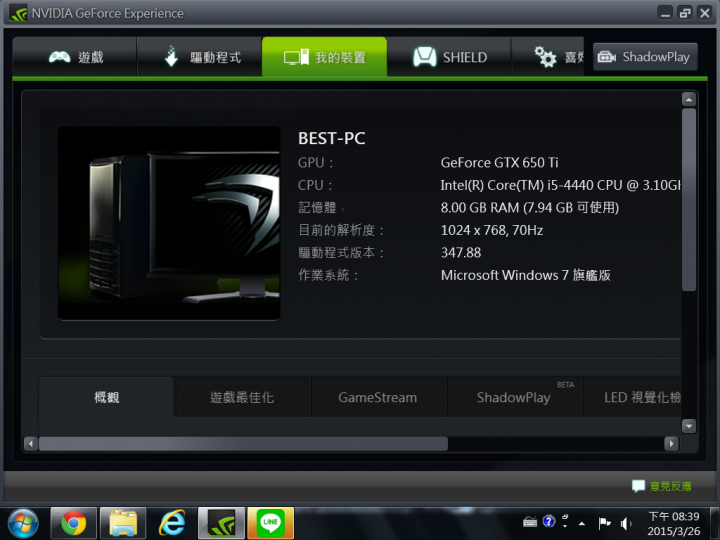This screenshot has width=720, height=540.
Task: Click the horizontal scrollbar left arrow
Action: point(31,444)
